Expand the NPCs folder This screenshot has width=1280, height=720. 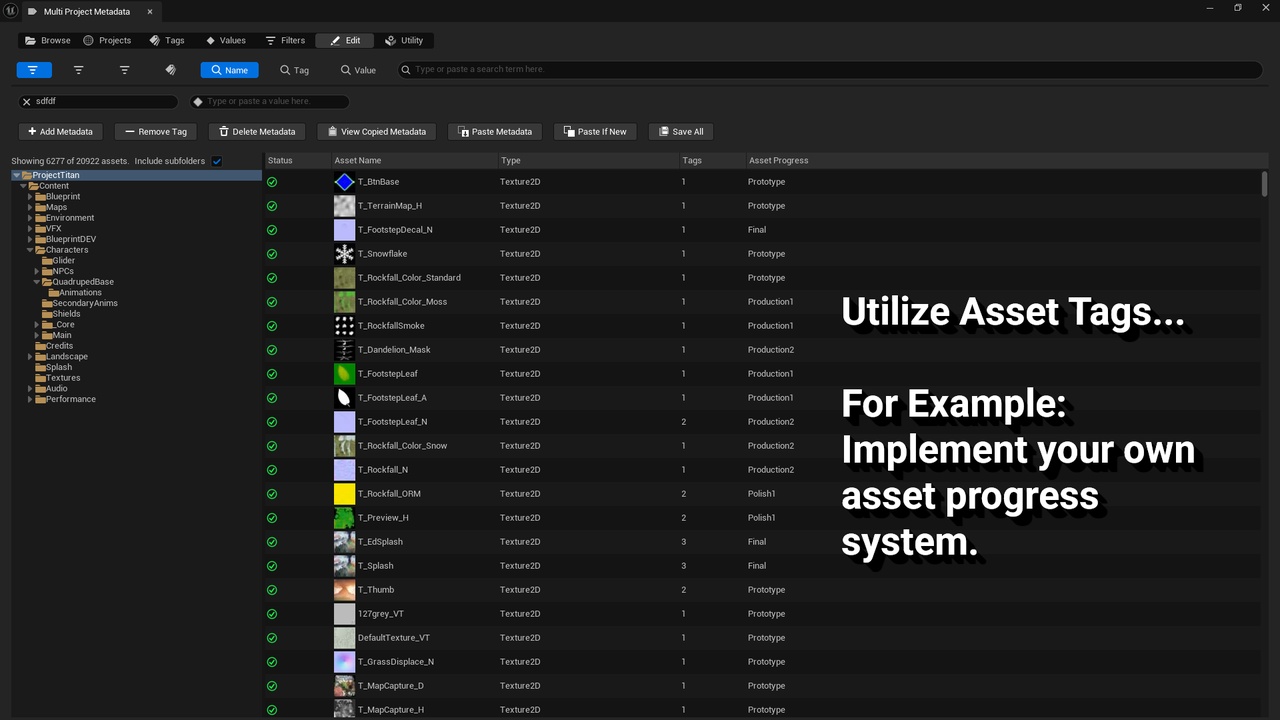coord(37,271)
